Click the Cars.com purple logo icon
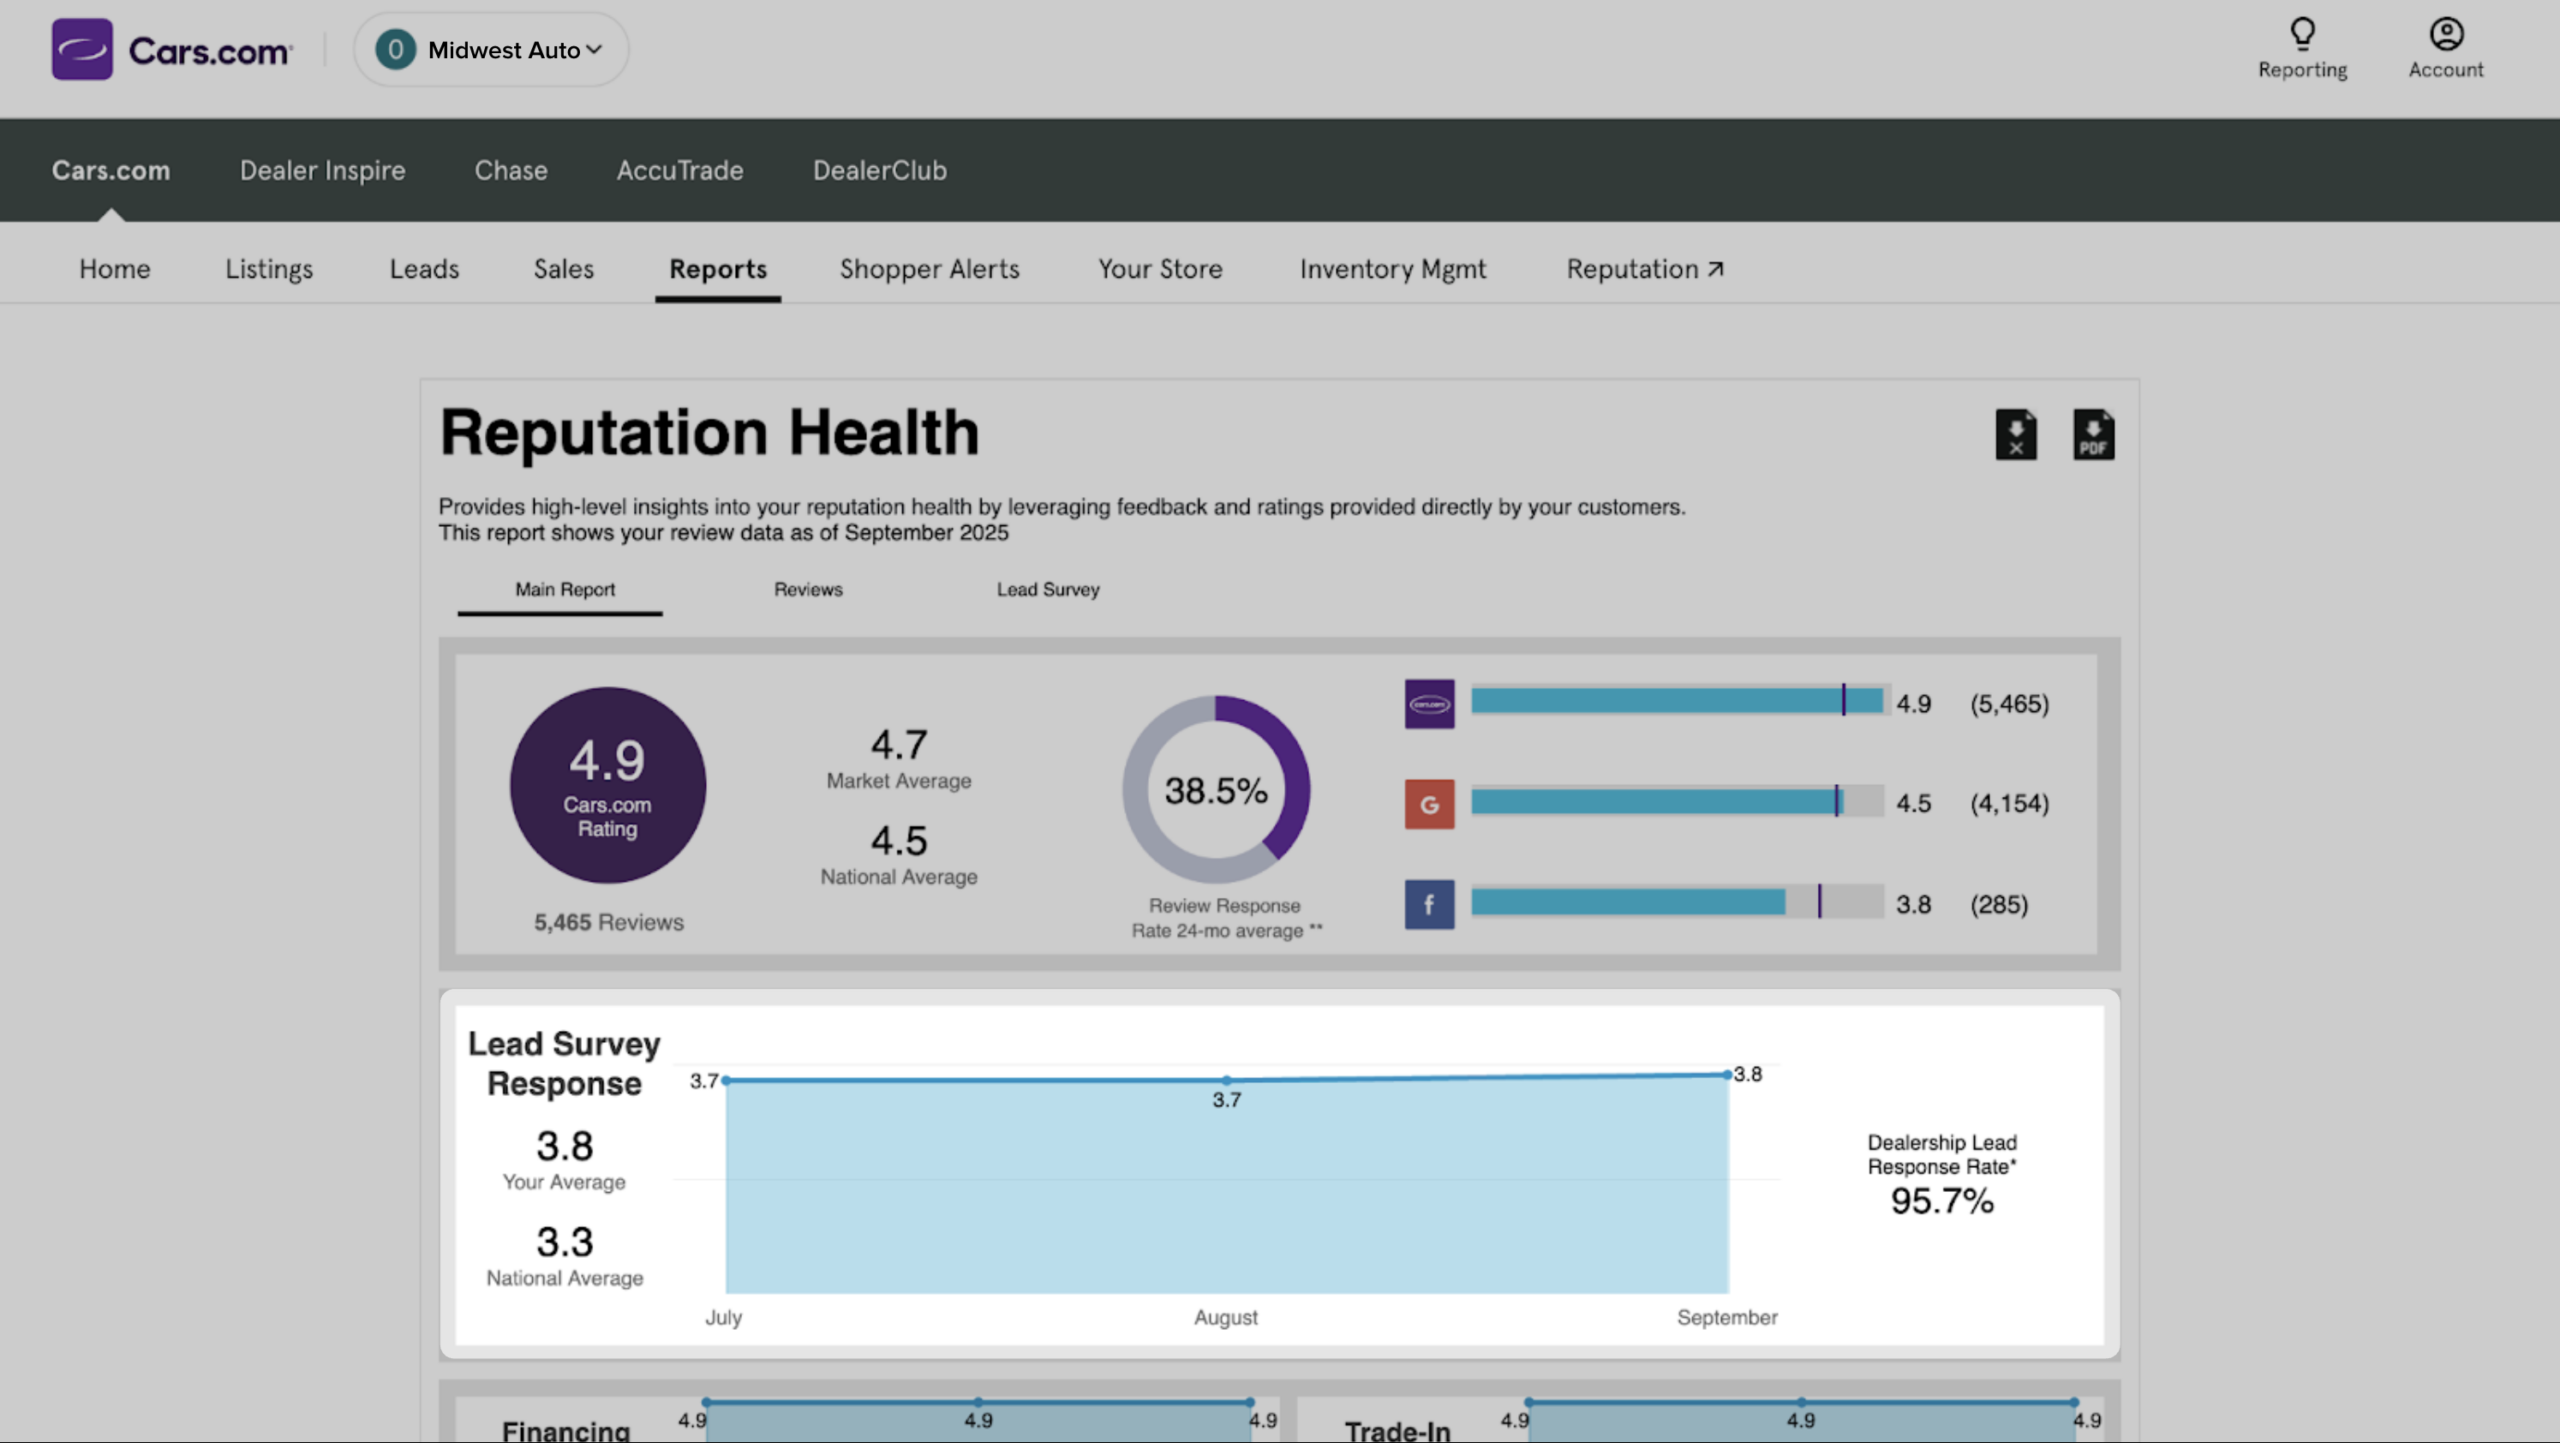 (x=82, y=49)
